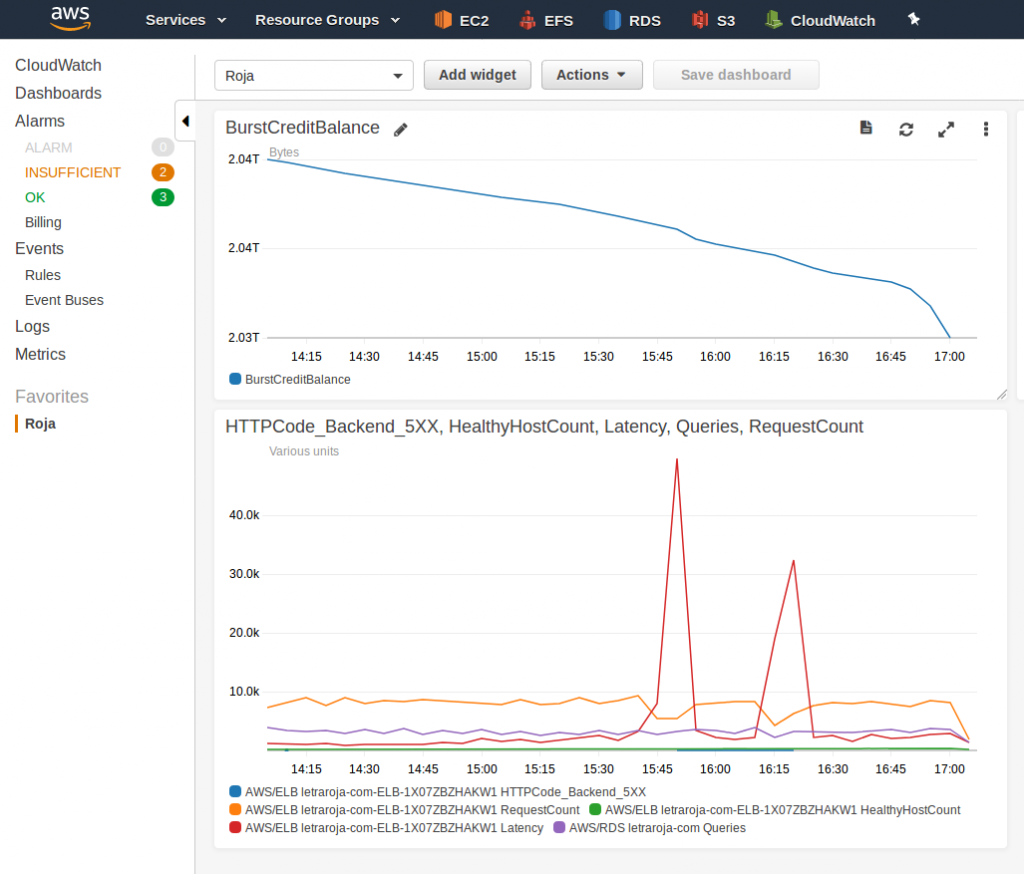The image size is (1024, 874).
Task: View INSUFFICIENT alarms in the sidebar
Action: point(73,172)
